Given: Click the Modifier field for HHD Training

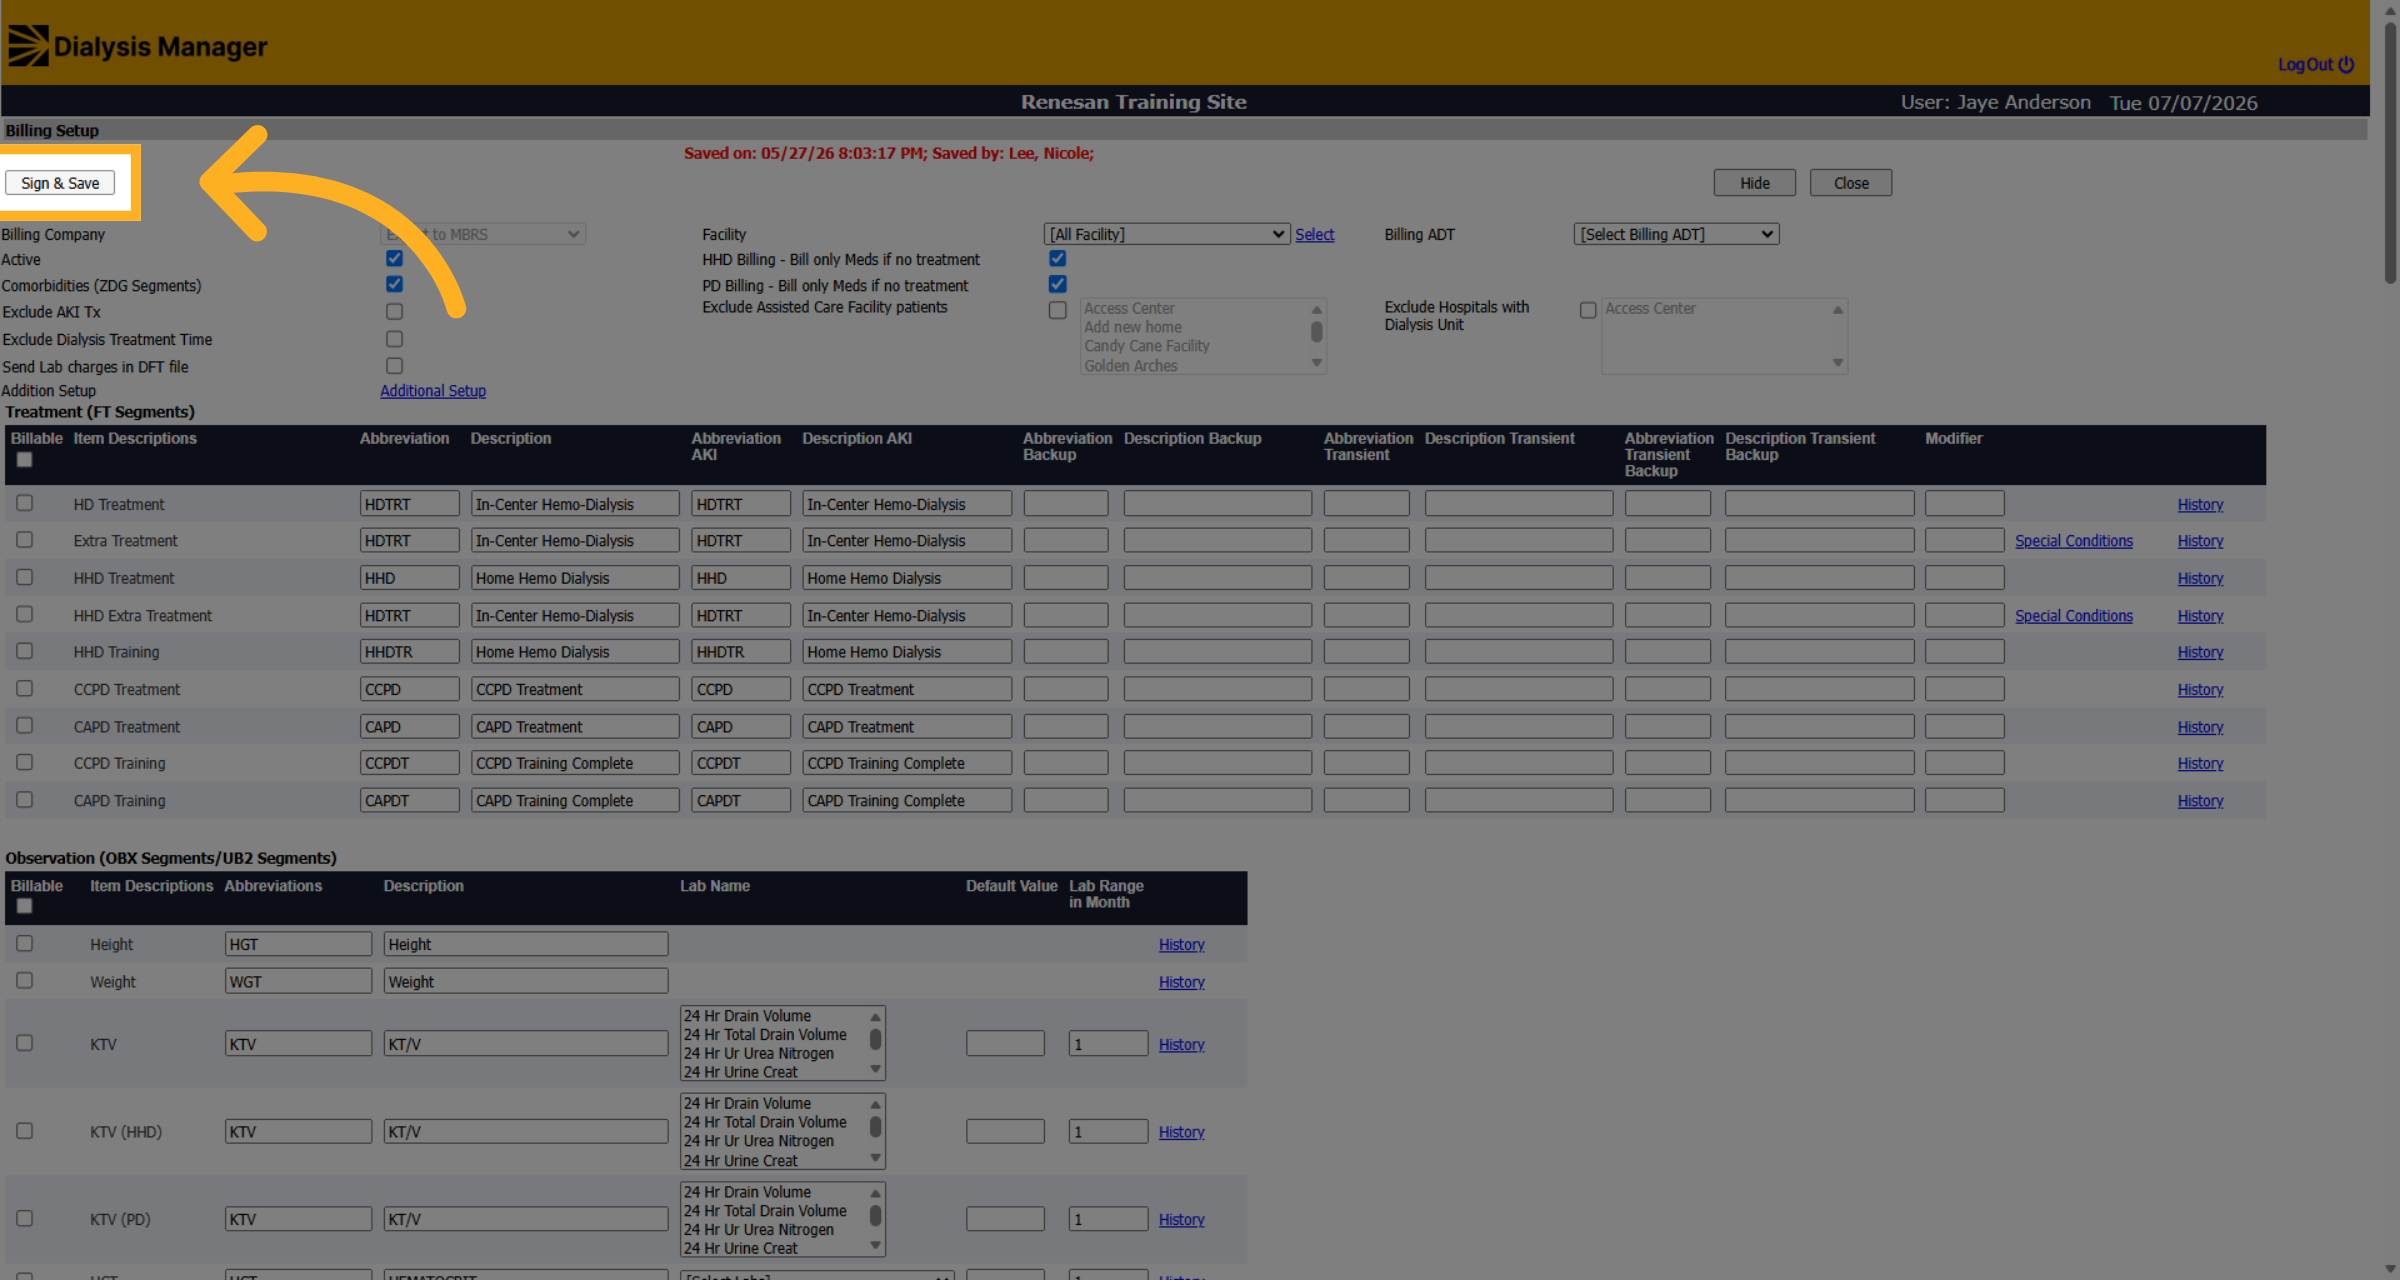Looking at the screenshot, I should [1964, 652].
